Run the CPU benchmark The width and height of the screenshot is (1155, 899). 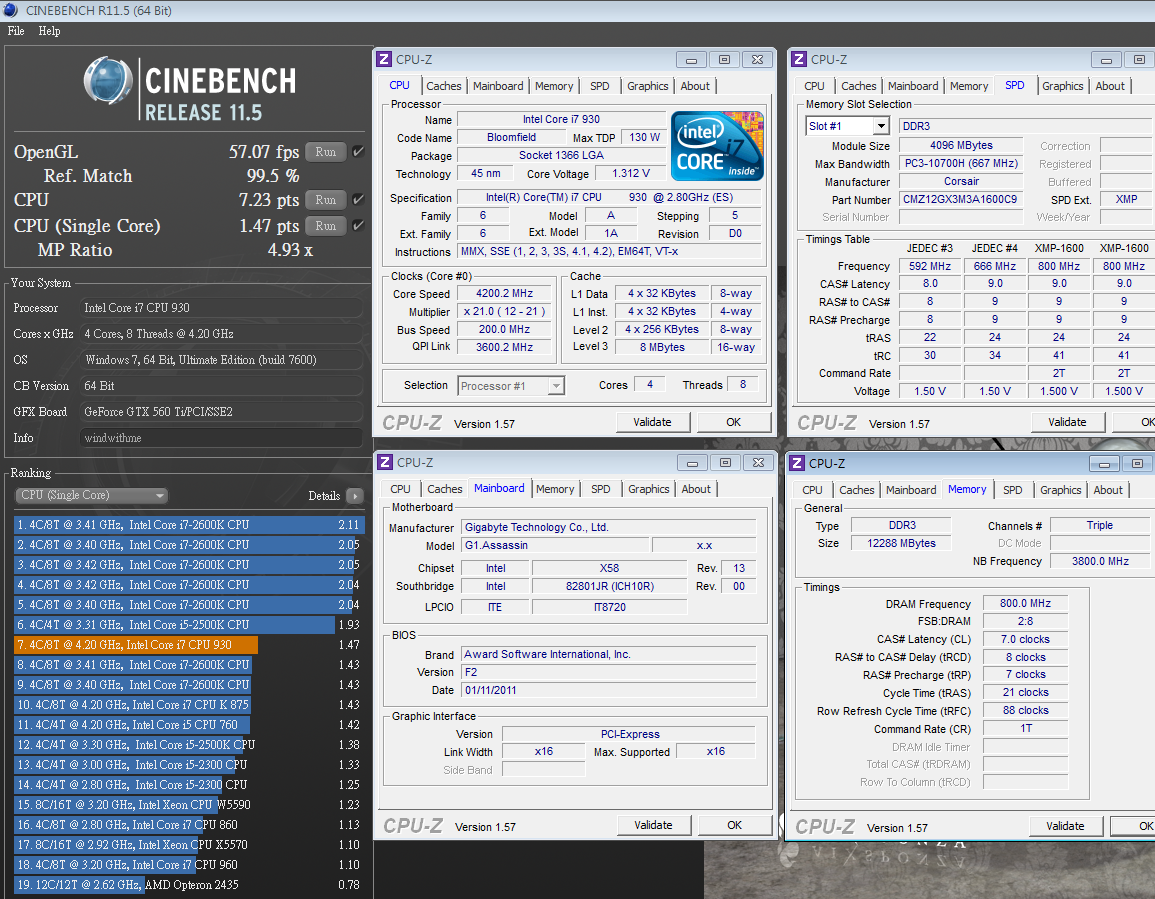326,200
